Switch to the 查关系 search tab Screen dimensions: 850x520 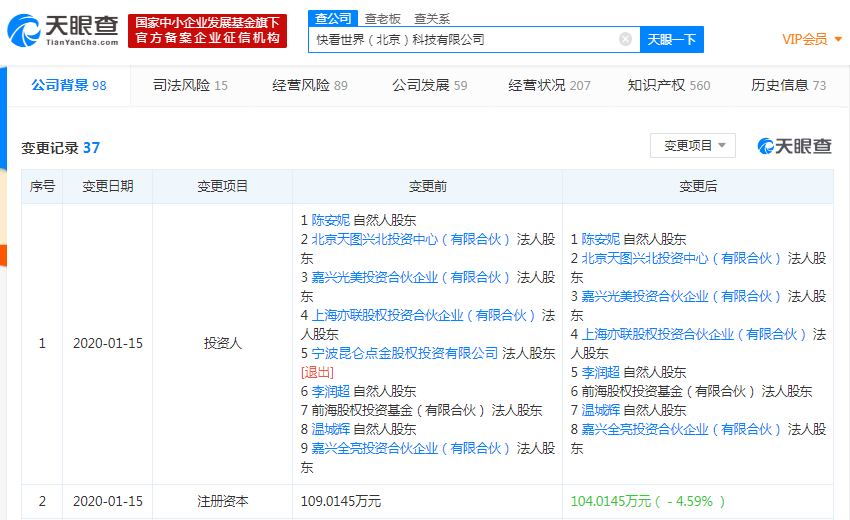pos(431,18)
